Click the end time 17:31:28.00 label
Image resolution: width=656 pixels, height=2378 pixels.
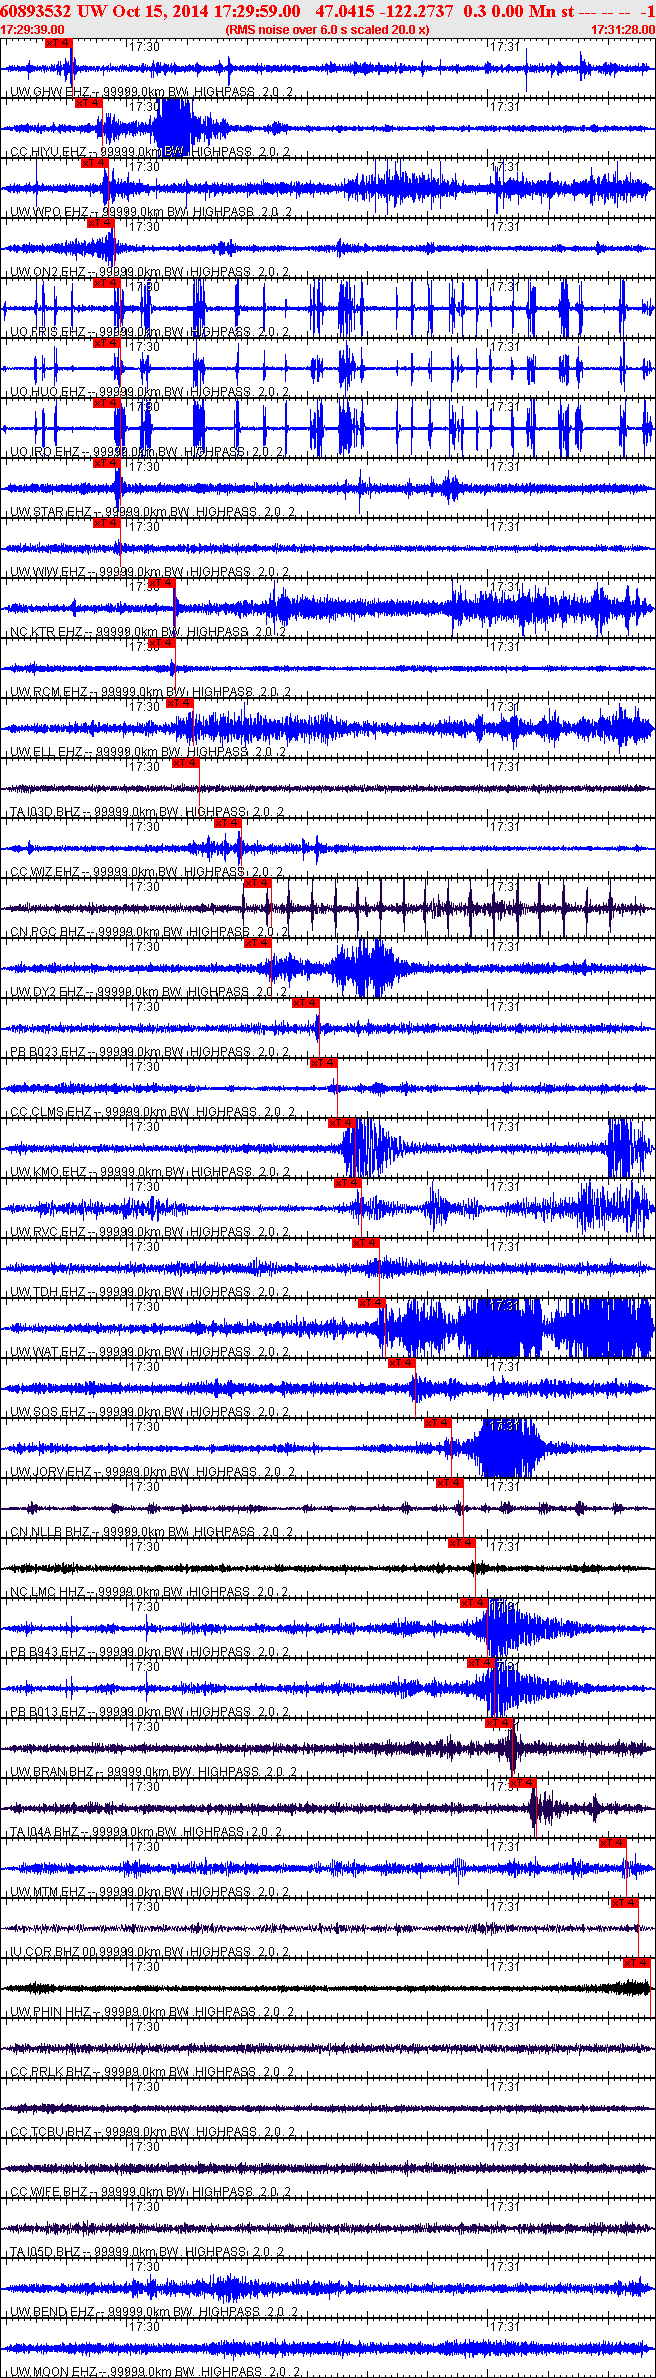tap(623, 30)
